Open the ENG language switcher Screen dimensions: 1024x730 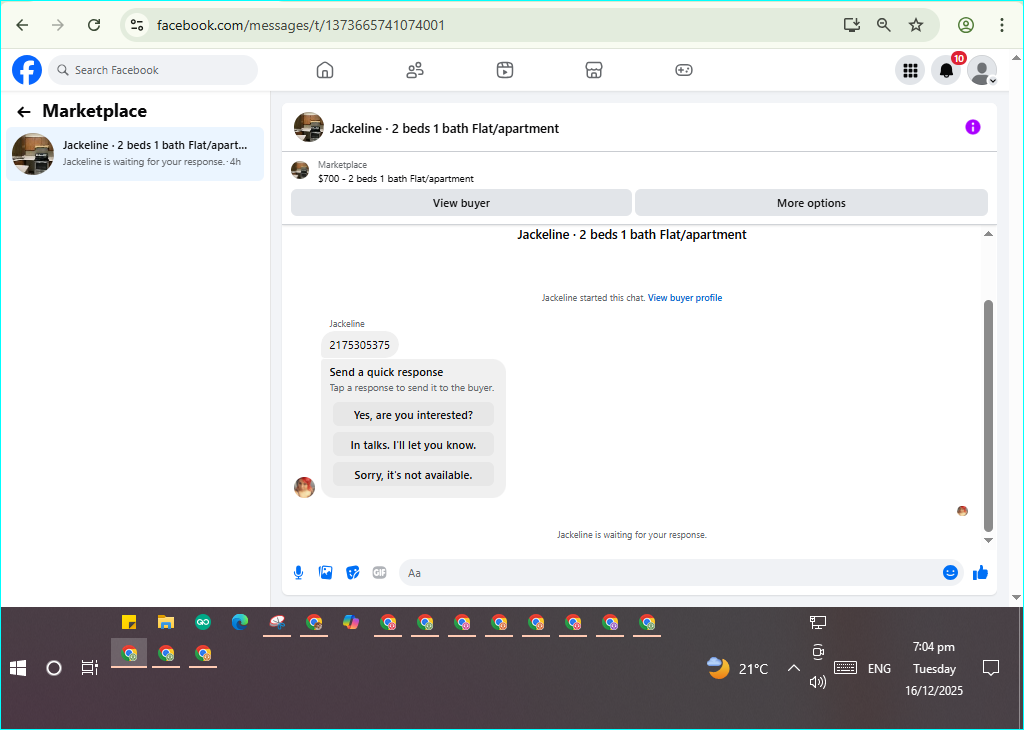879,669
